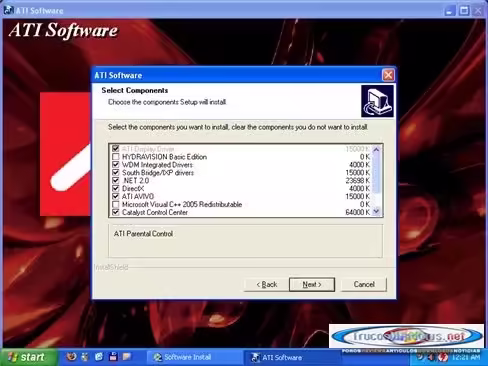Screen dimensions: 488x366
Task: Uncheck Catalyst Control Center
Action: point(116,212)
